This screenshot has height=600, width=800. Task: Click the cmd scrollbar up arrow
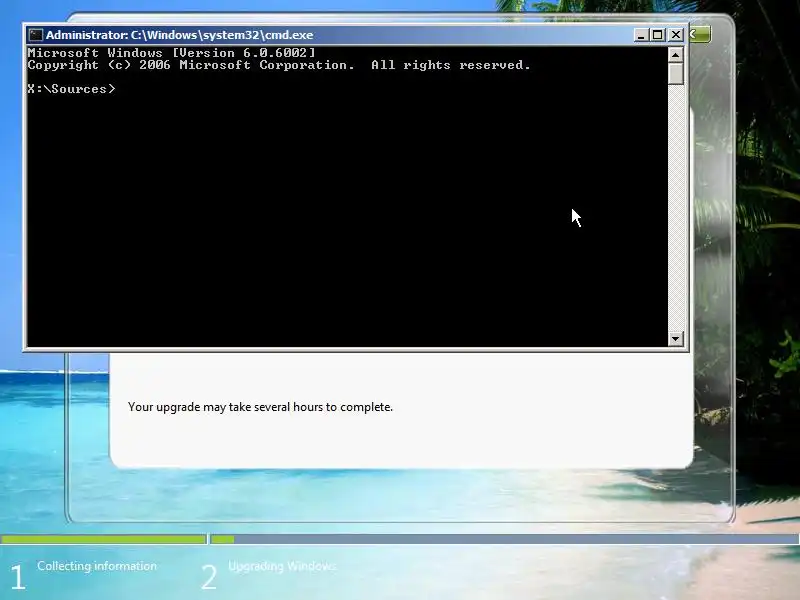tap(676, 55)
